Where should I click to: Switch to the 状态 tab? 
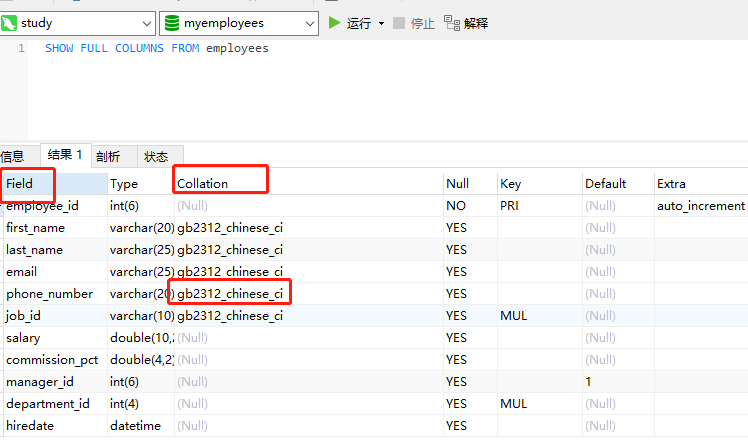point(156,156)
